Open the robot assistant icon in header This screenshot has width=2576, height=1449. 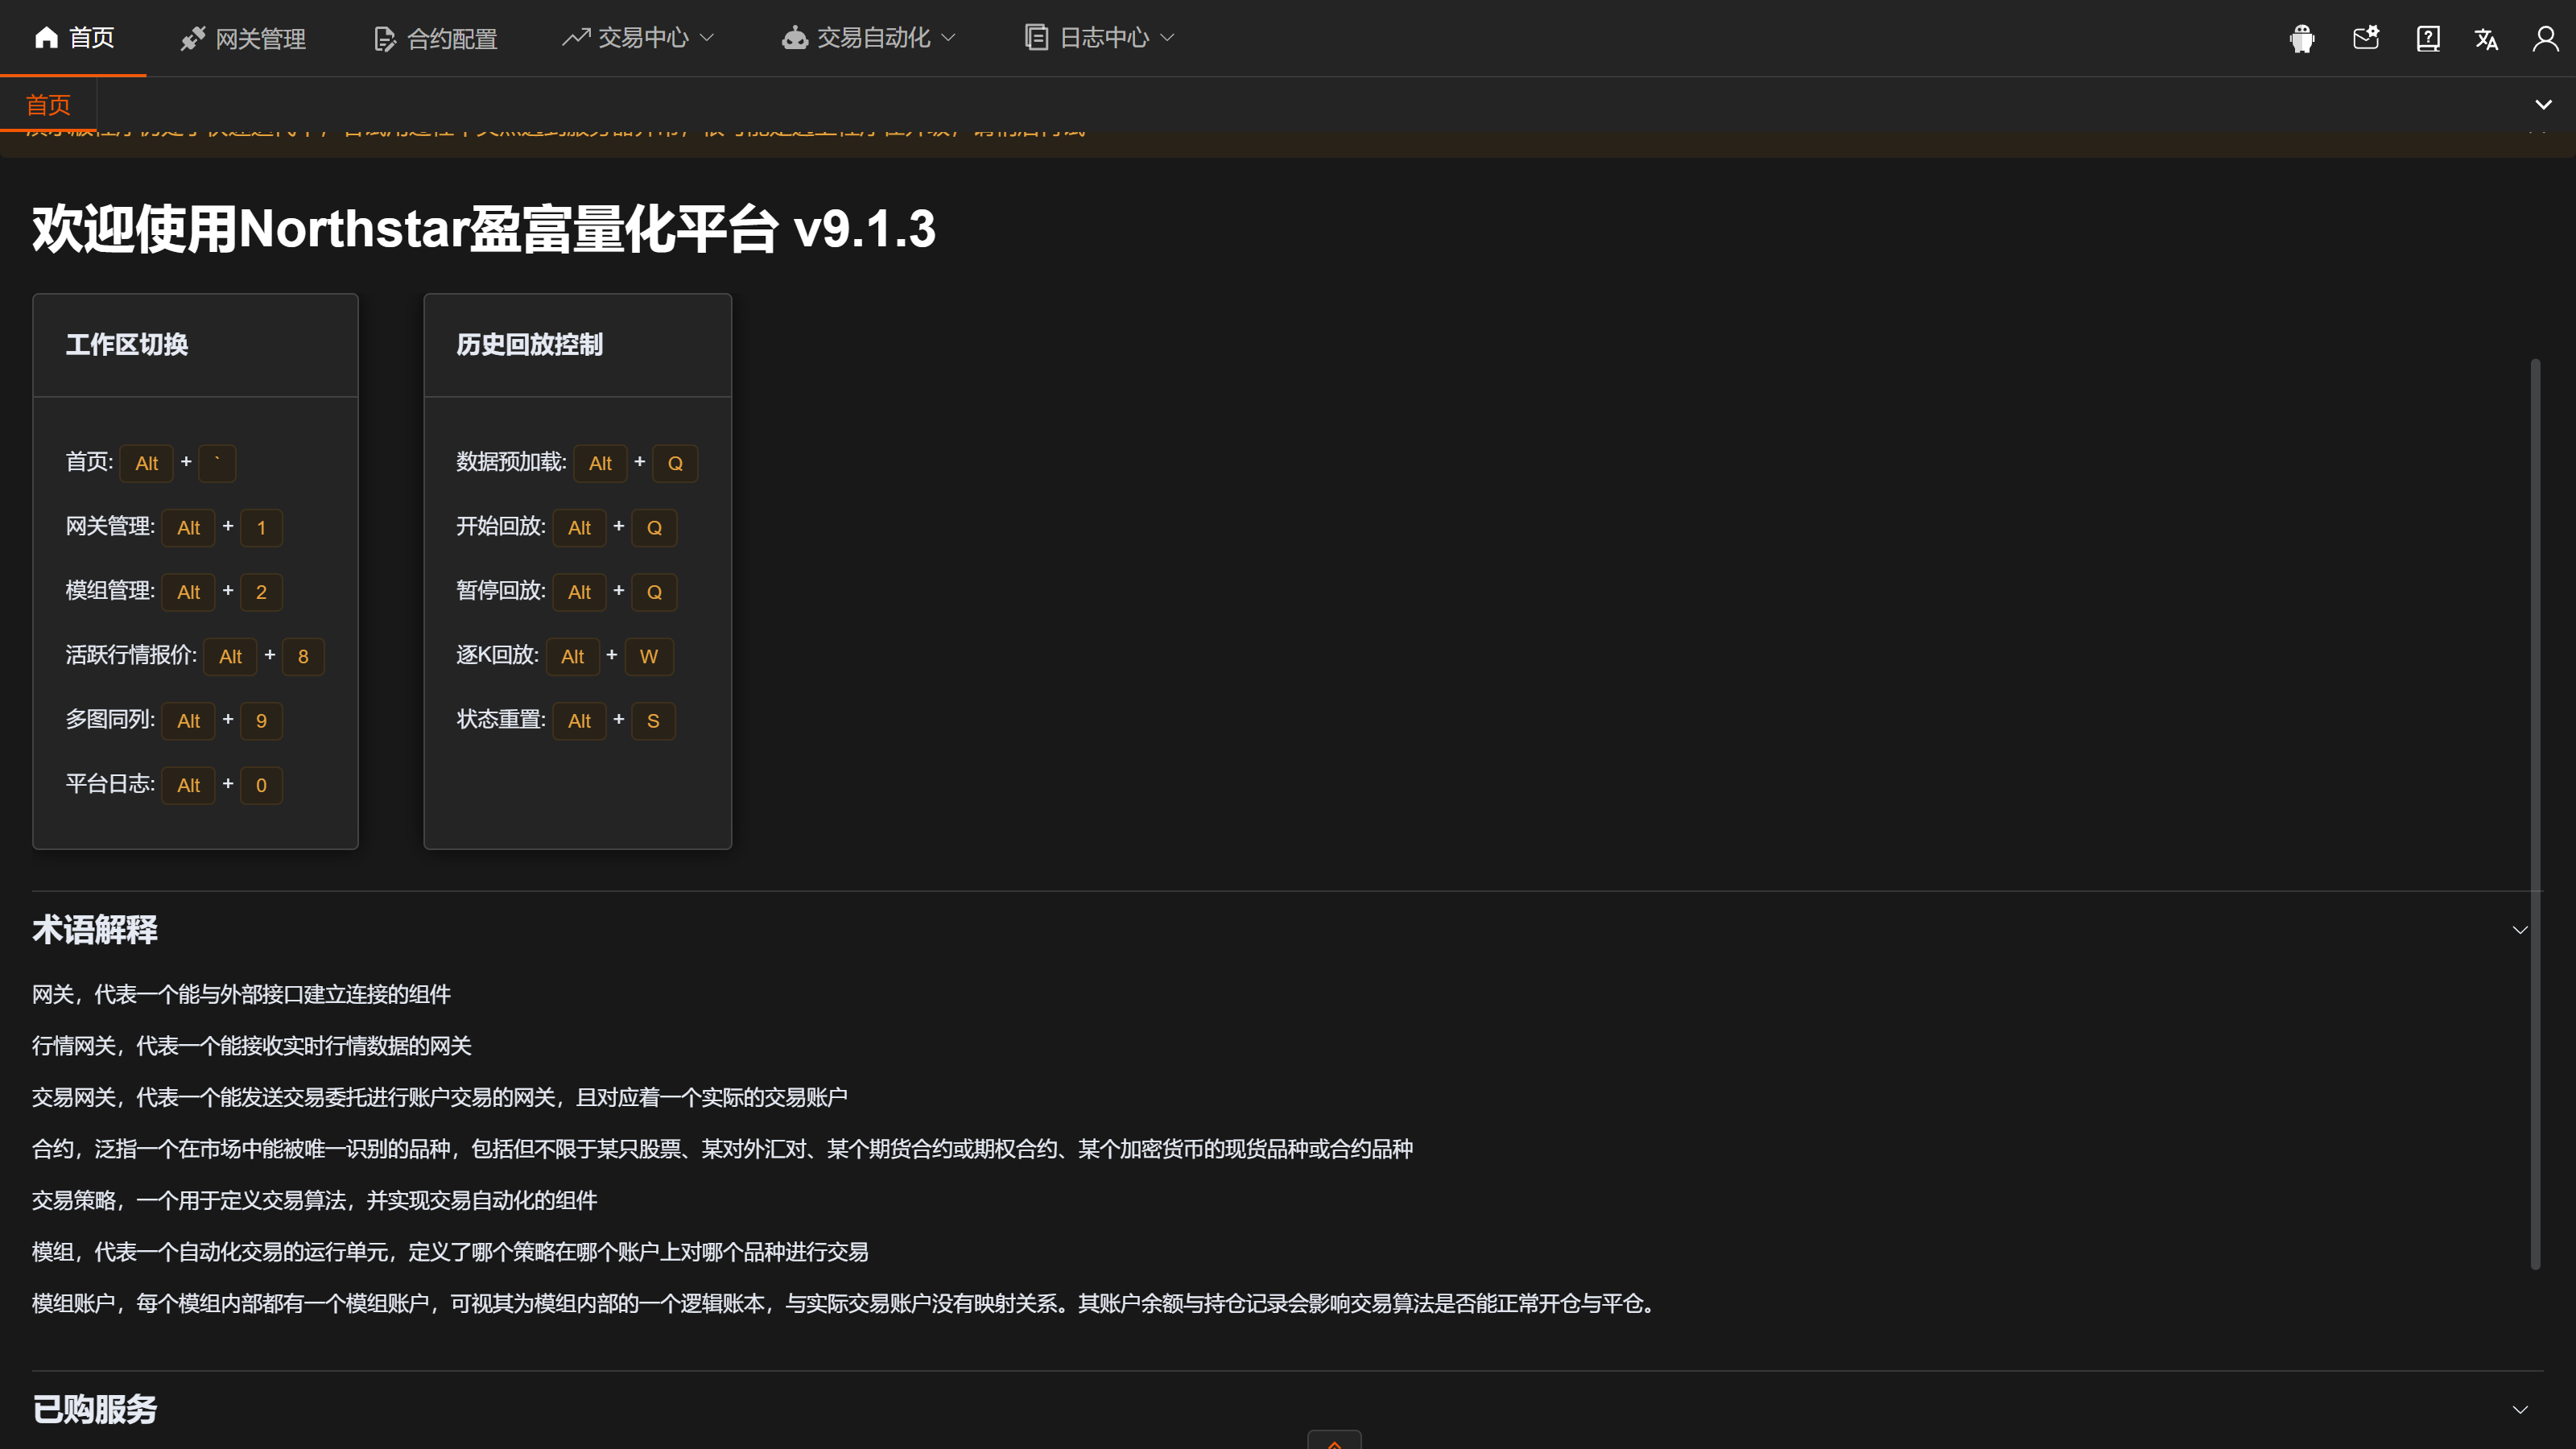[x=2302, y=38]
